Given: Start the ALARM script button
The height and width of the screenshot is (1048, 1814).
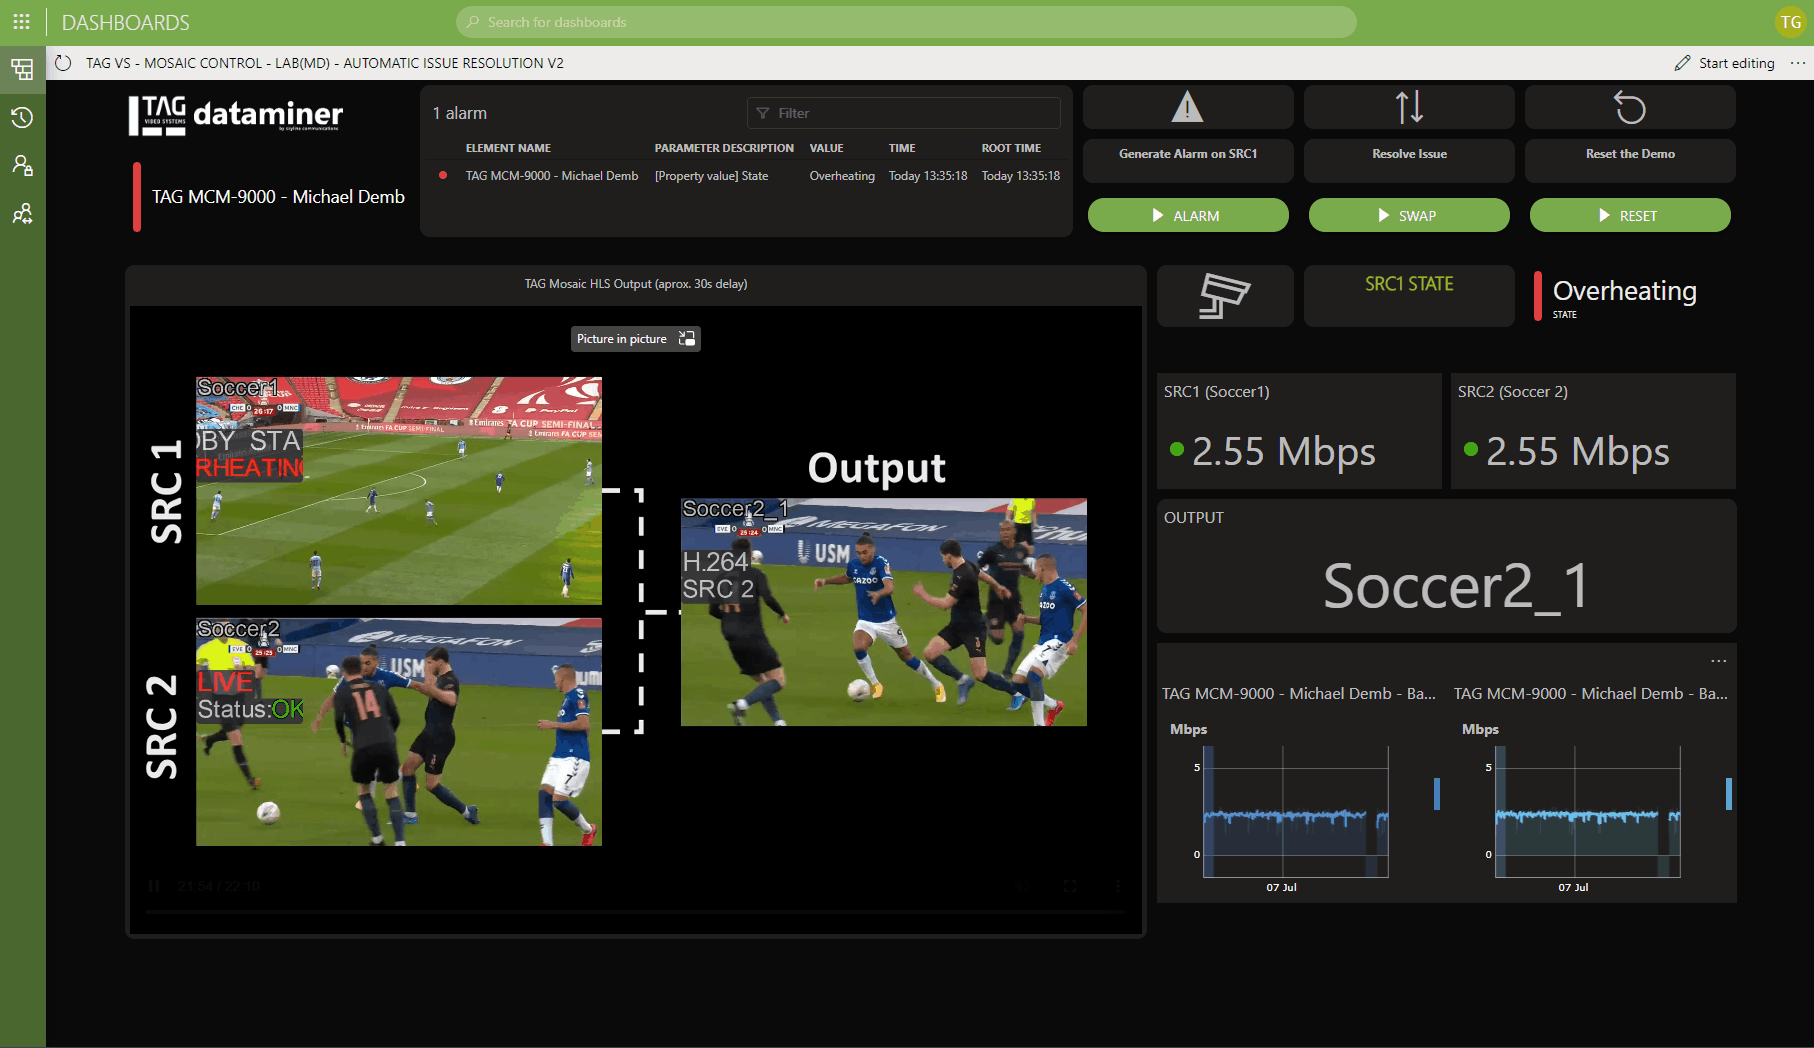Looking at the screenshot, I should click(1188, 215).
